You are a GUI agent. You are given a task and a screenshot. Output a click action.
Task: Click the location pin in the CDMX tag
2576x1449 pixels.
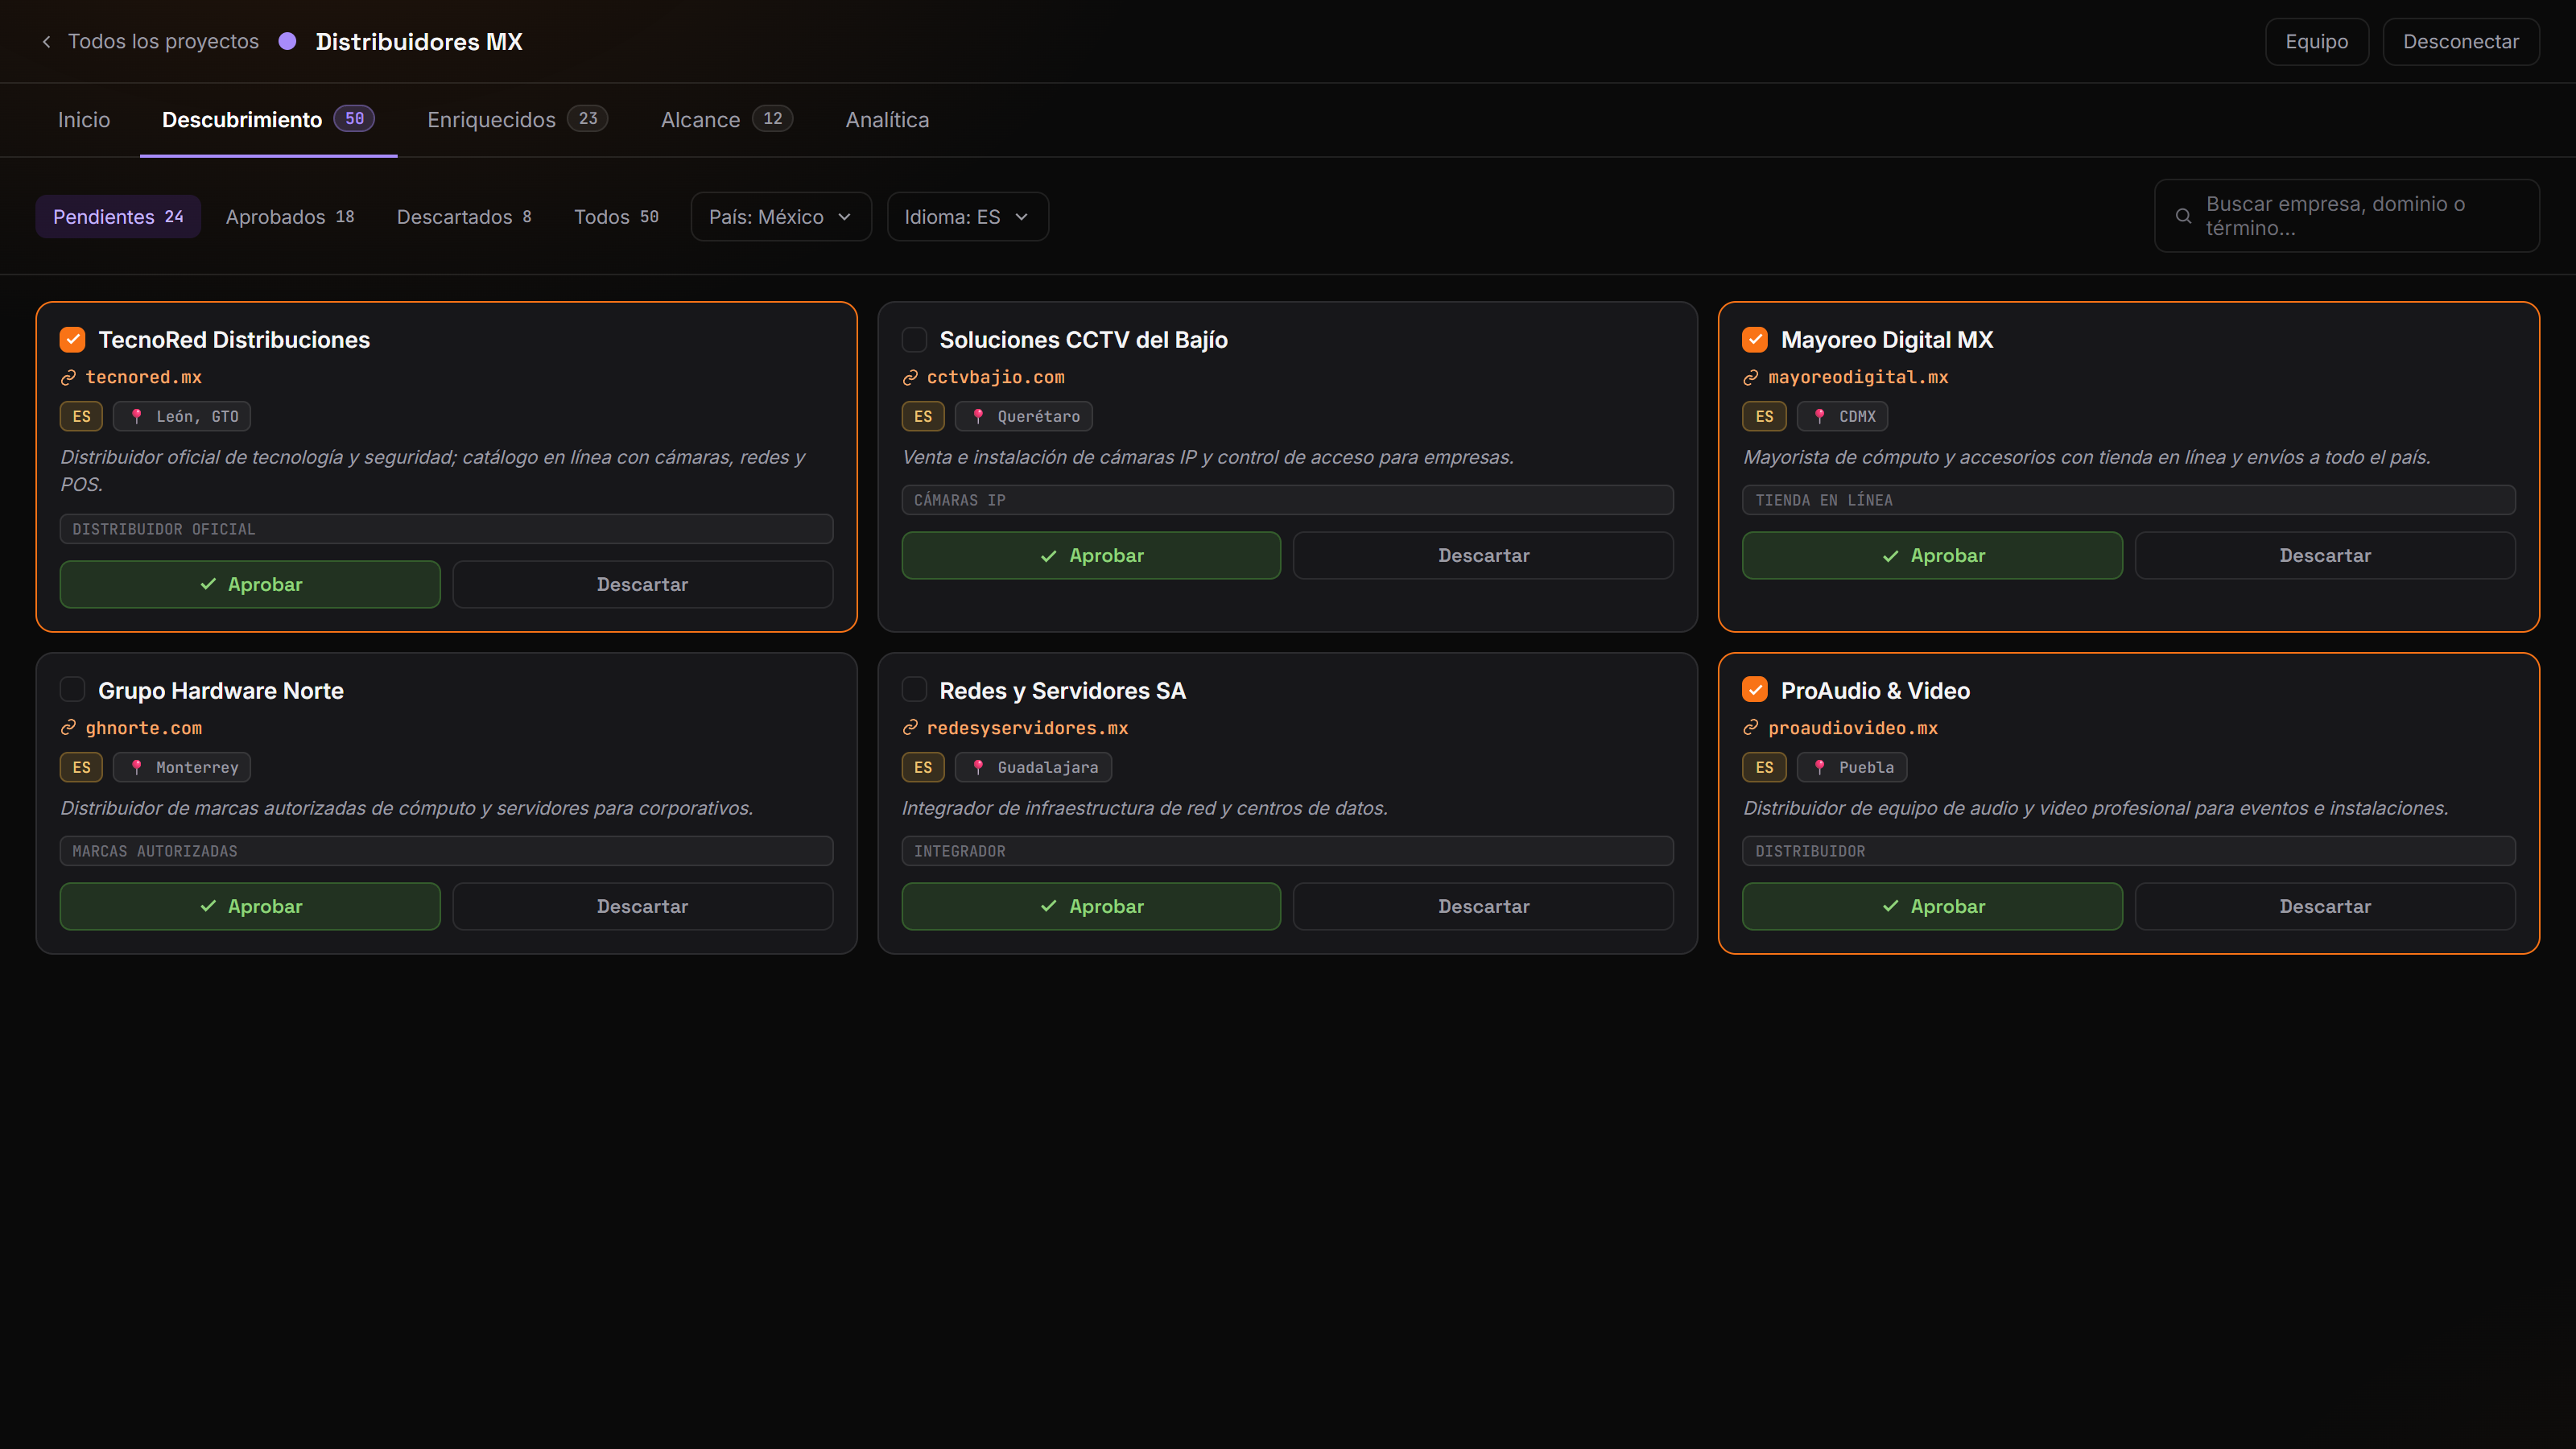(1820, 416)
